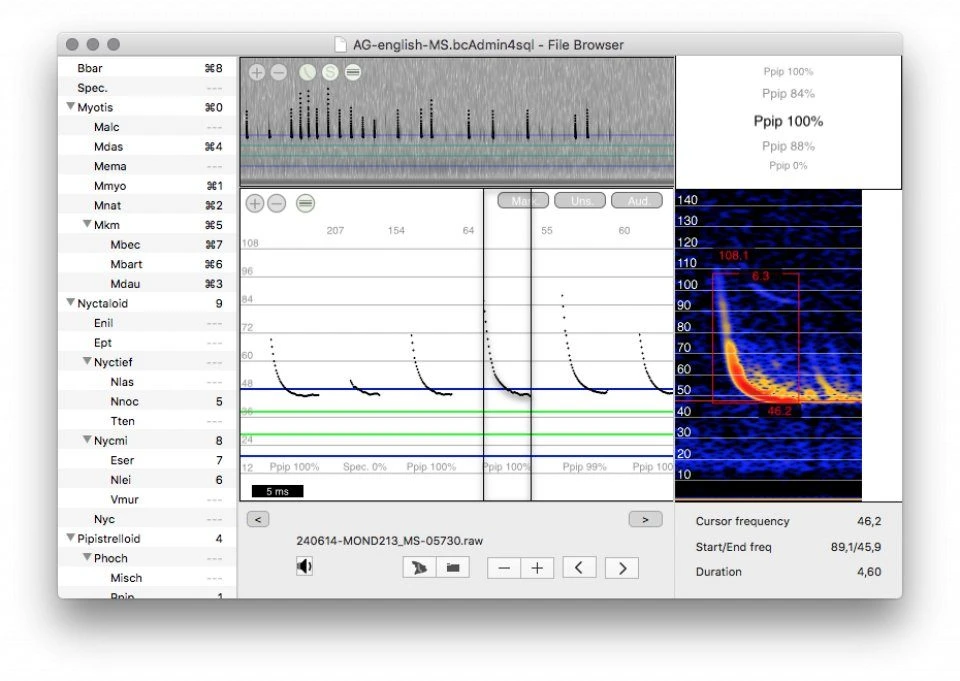Click the speaker icon to play audio
Viewport: 960px width, 681px height.
coord(303,567)
